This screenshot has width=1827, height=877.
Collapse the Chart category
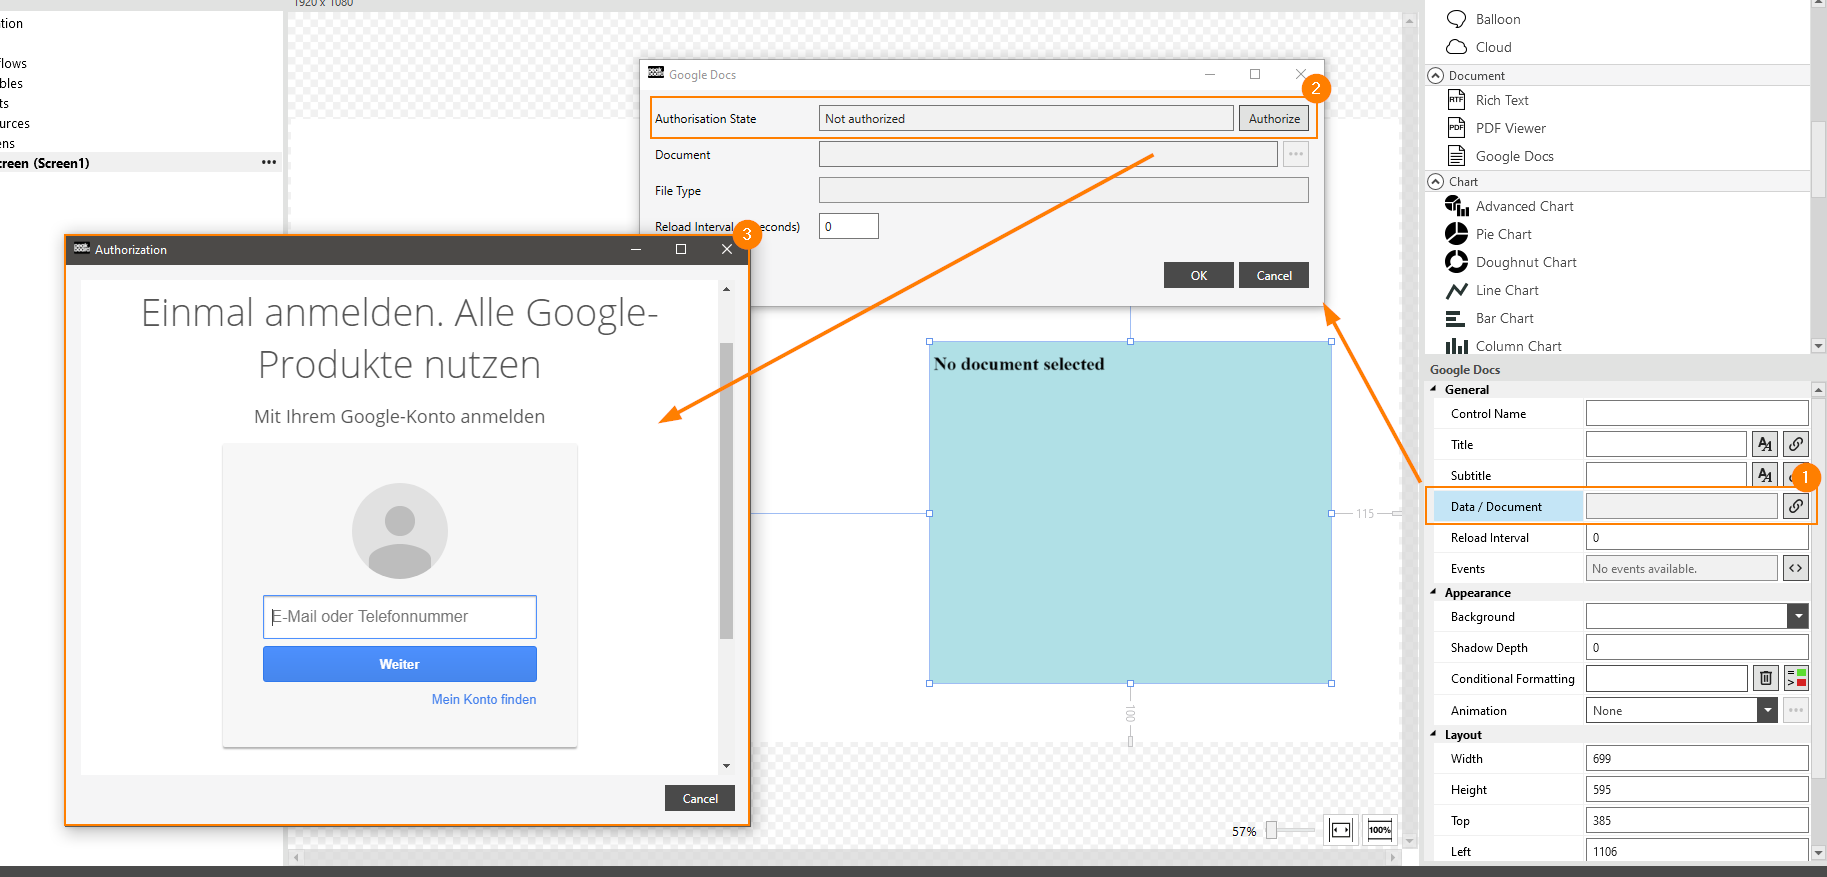(x=1436, y=181)
